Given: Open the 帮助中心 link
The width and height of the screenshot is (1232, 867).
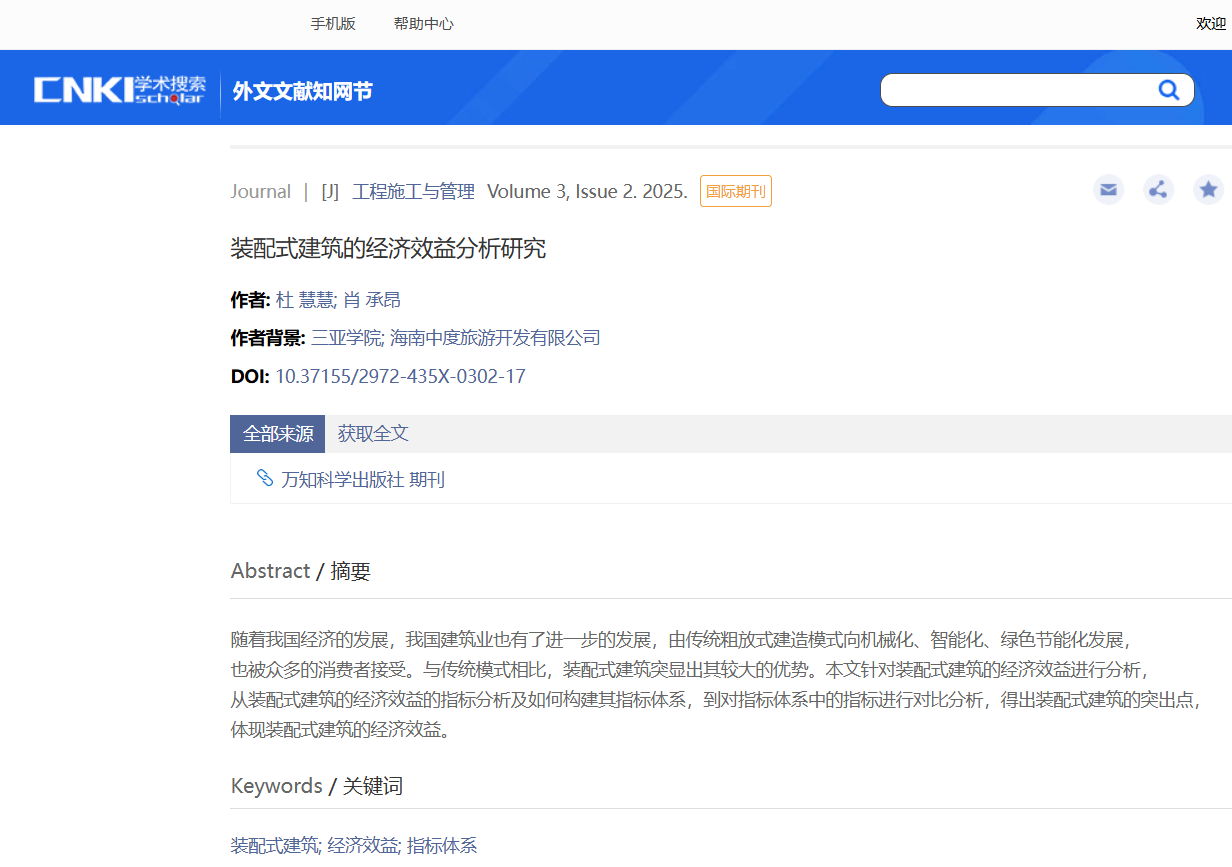Looking at the screenshot, I should click(423, 24).
